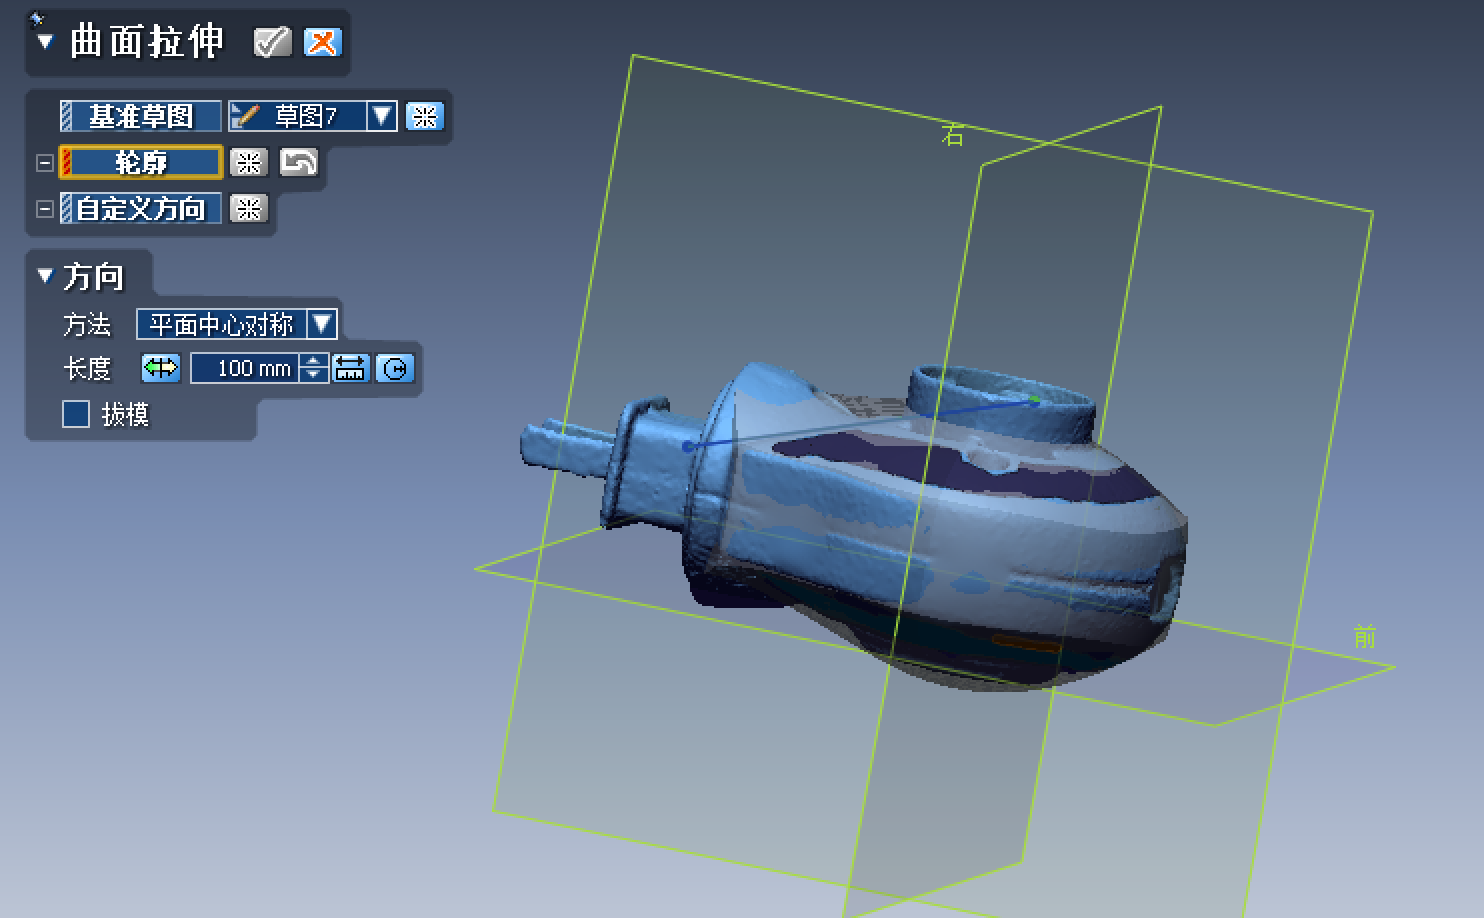The image size is (1484, 918).
Task: Click the measure distance ruler icon
Action: coord(350,368)
